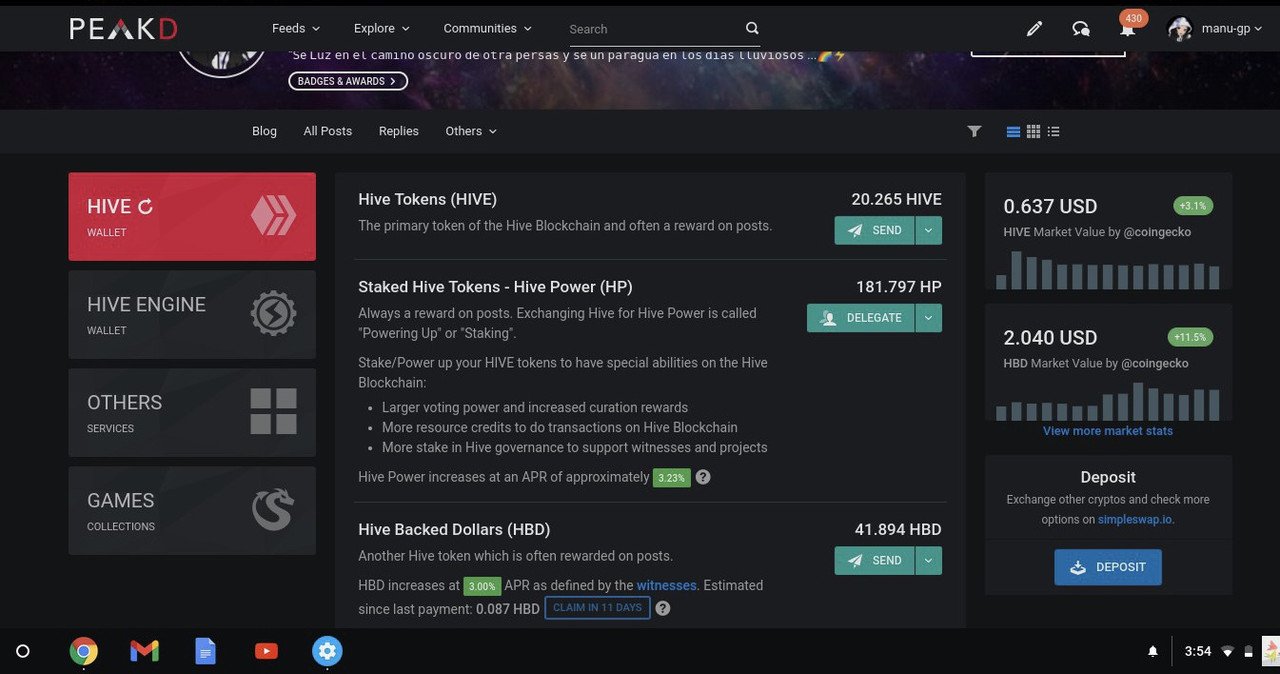1280x674 pixels.
Task: Open the Hive Power APR help icon
Action: [x=703, y=477]
